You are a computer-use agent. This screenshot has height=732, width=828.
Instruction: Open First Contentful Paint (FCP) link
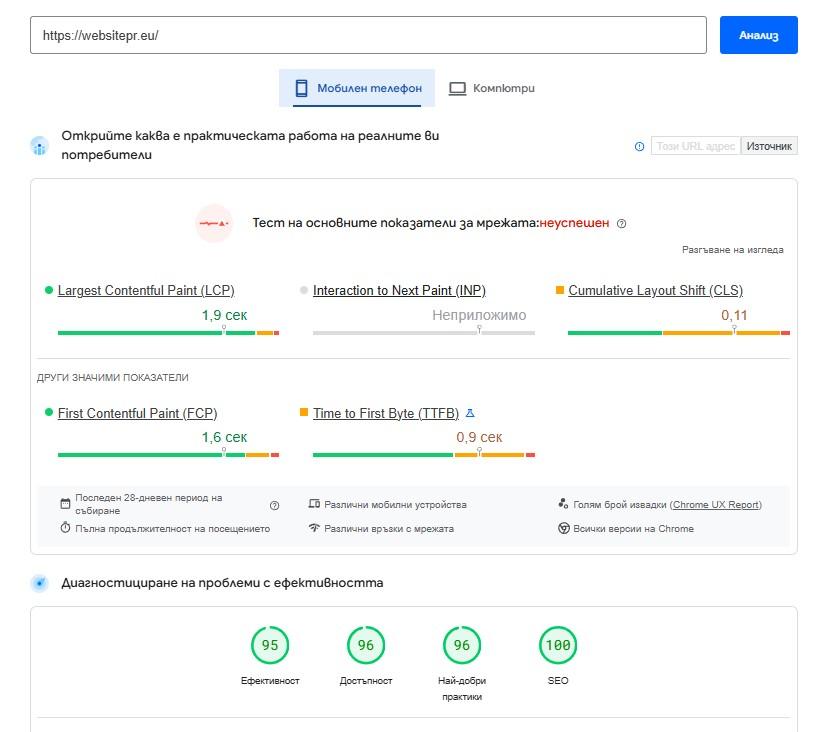coord(137,414)
